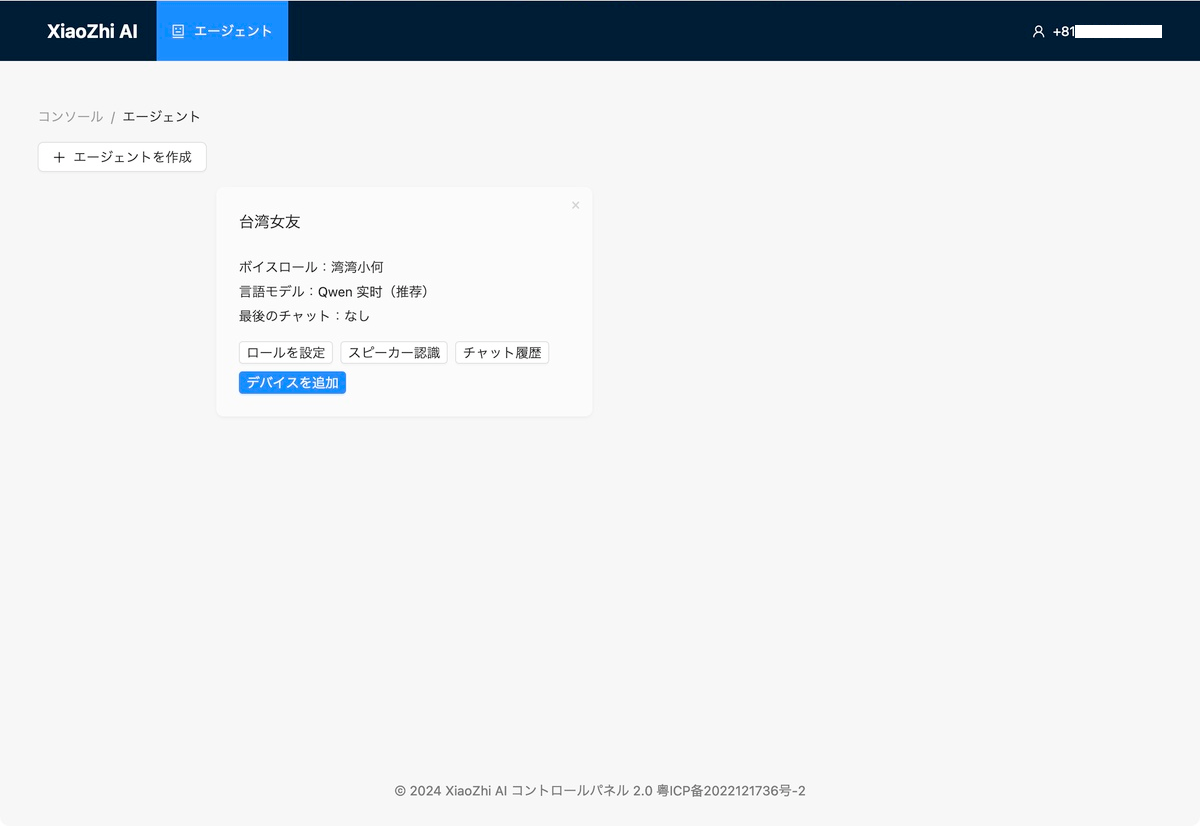The image size is (1200, 826).
Task: View チャット履歴 for 台湾女友
Action: (x=502, y=353)
